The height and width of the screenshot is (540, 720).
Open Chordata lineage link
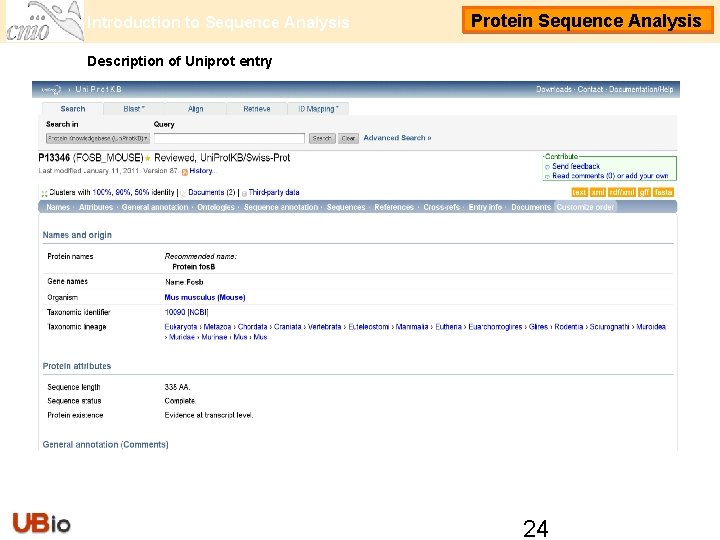(253, 327)
